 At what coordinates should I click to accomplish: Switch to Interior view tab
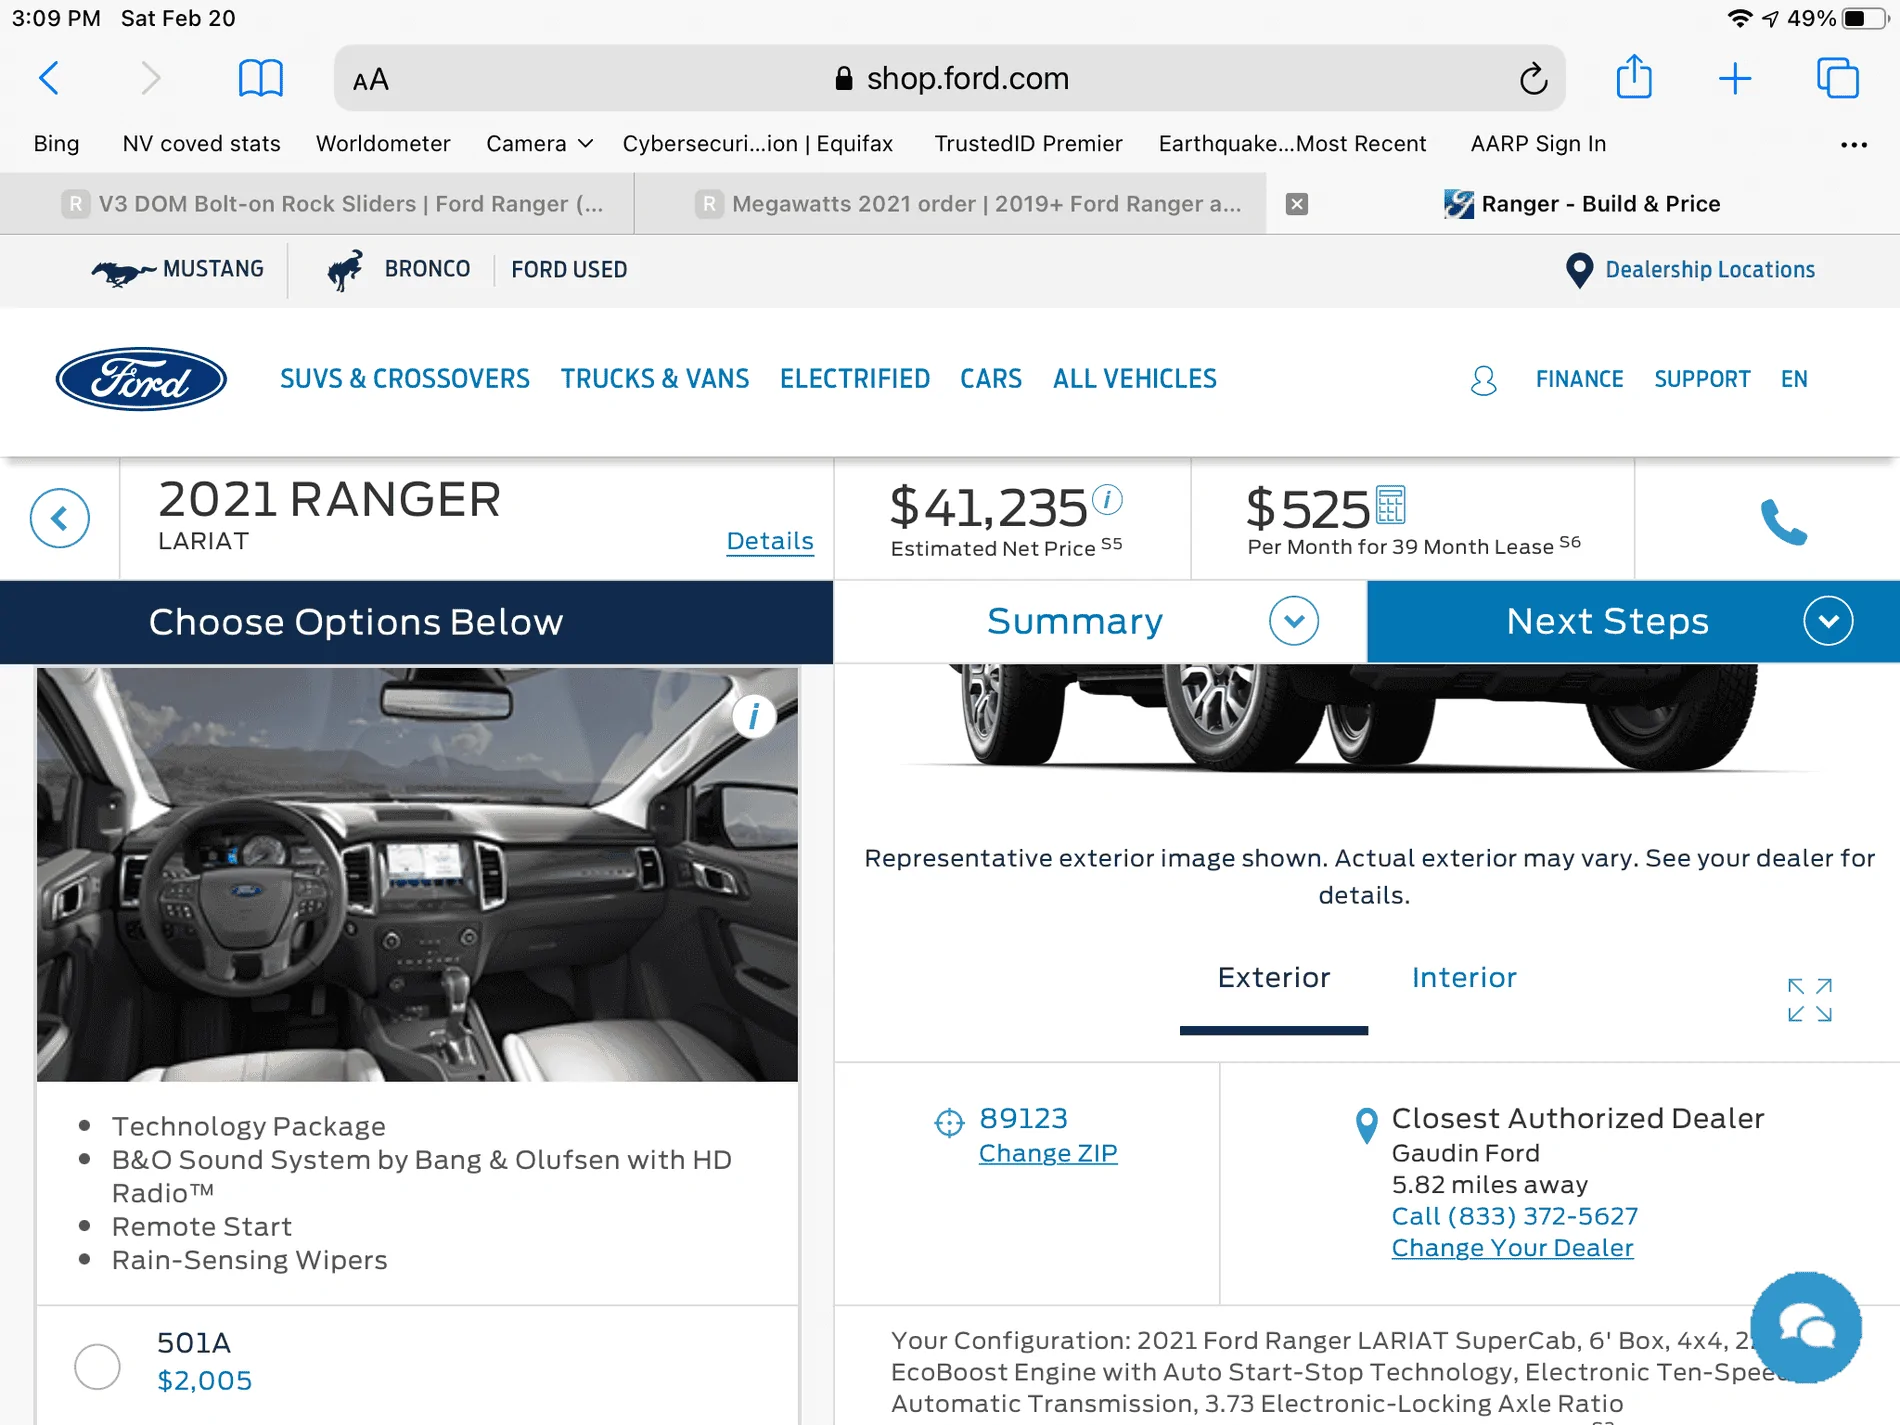[x=1464, y=978]
